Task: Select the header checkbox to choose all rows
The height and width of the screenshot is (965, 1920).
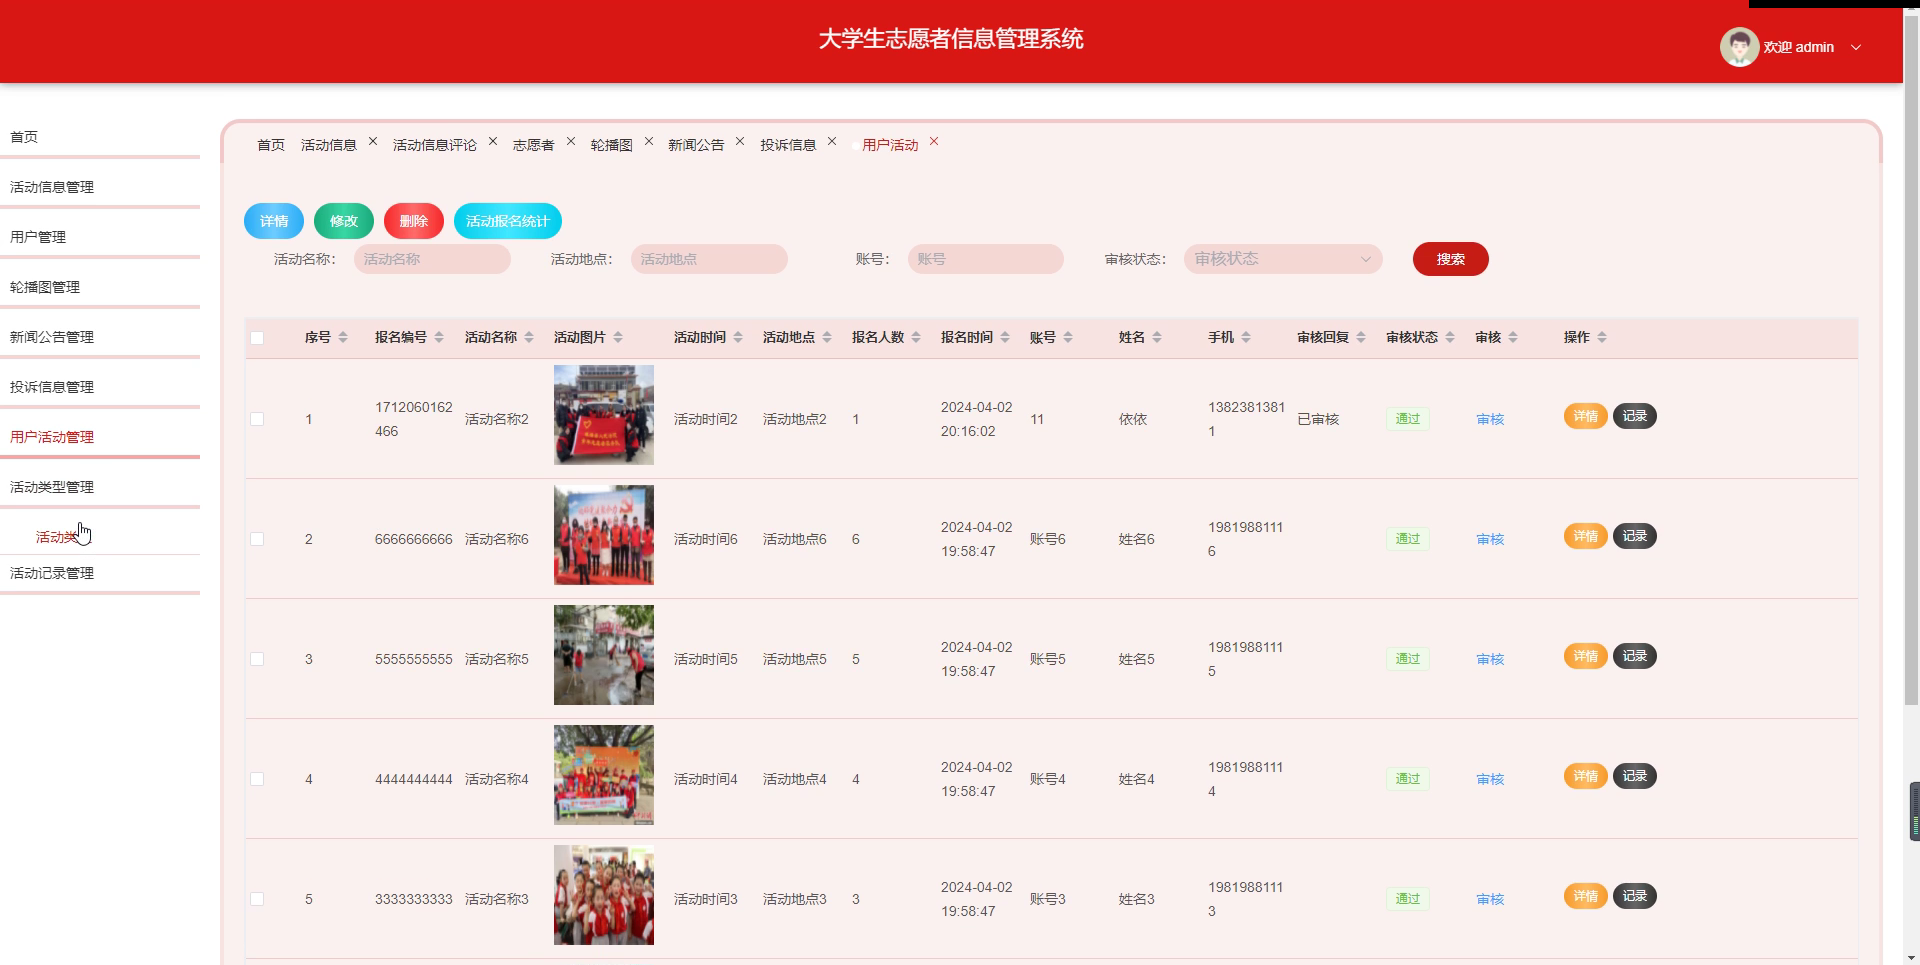Action: pos(257,338)
